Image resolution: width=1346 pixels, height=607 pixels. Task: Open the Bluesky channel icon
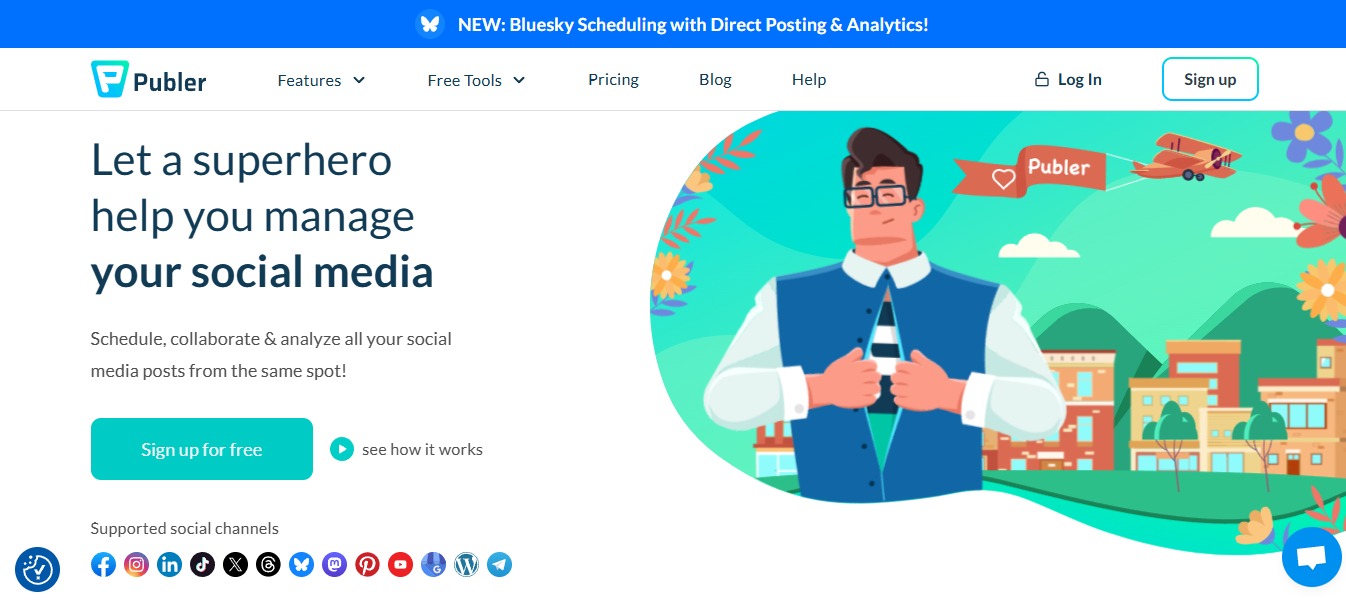301,564
